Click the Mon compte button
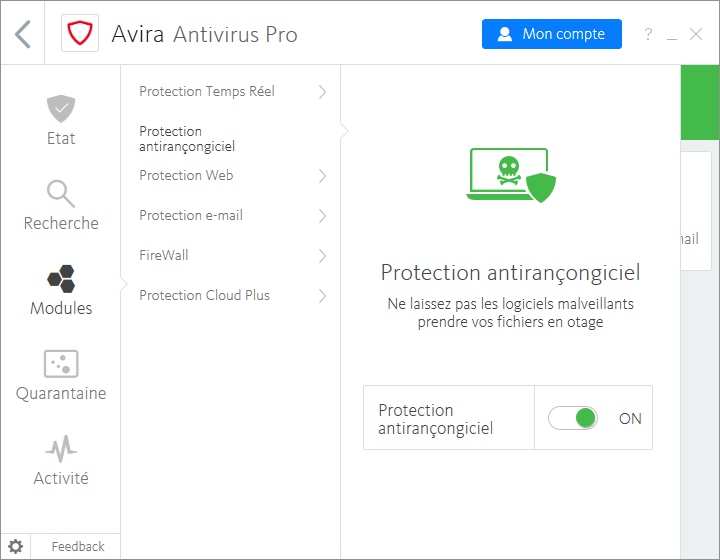 click(551, 34)
